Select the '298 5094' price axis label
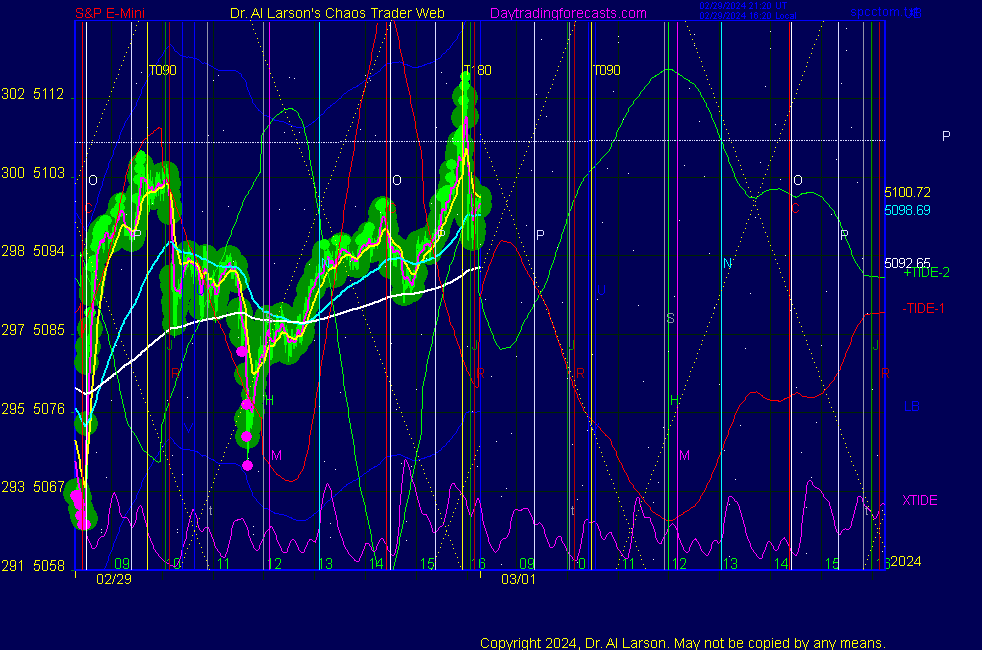Viewport: 982px width, 650px height. point(33,251)
